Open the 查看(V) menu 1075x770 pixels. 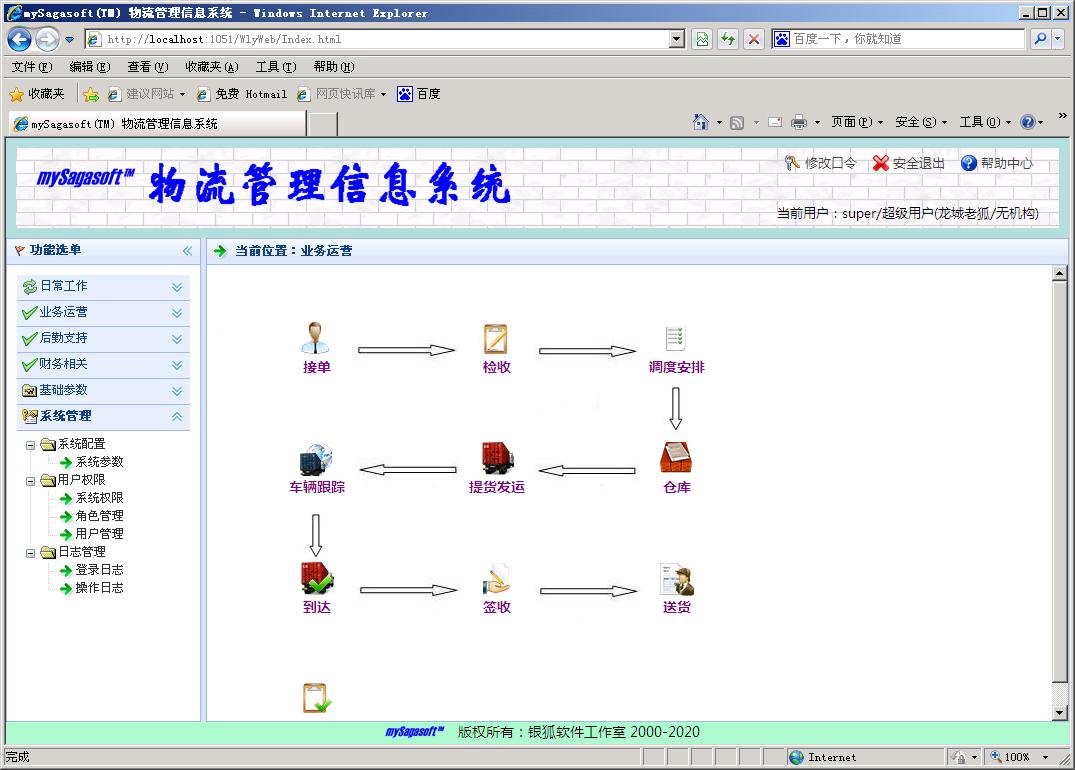pos(147,67)
